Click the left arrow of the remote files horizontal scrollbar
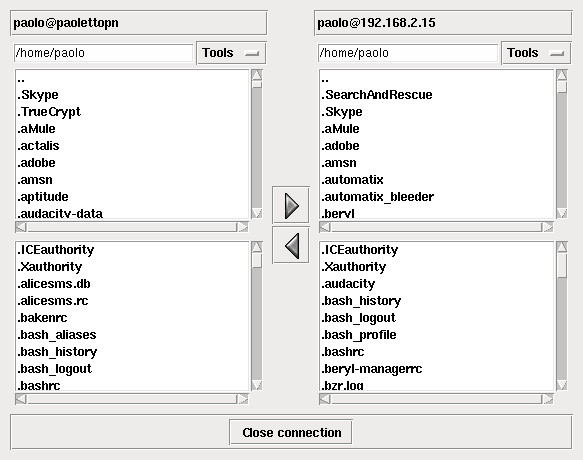The height and width of the screenshot is (460, 583). [x=325, y=399]
